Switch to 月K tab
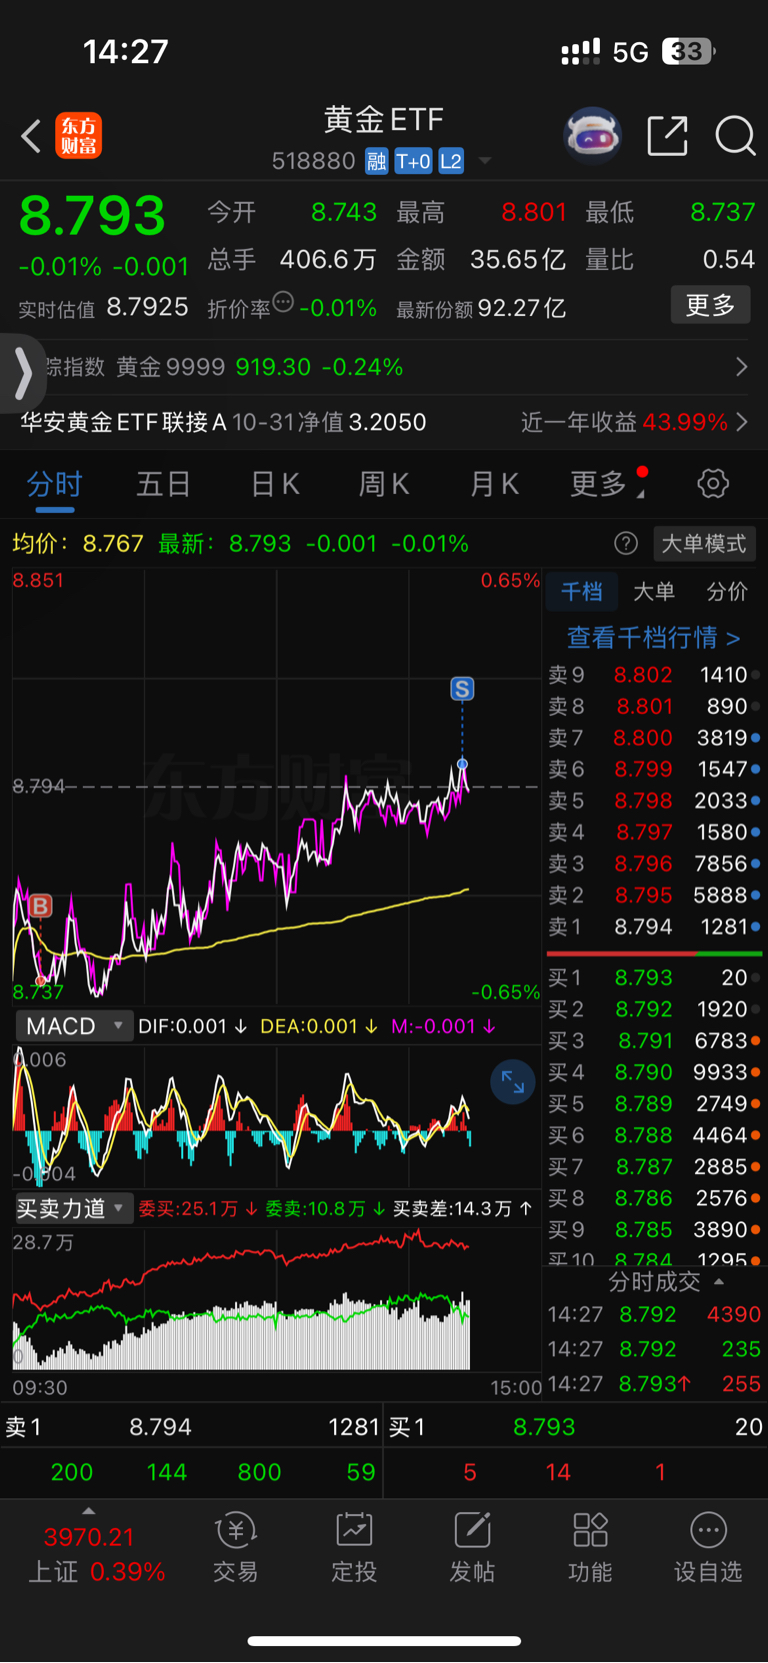The image size is (768, 1663). click(494, 484)
